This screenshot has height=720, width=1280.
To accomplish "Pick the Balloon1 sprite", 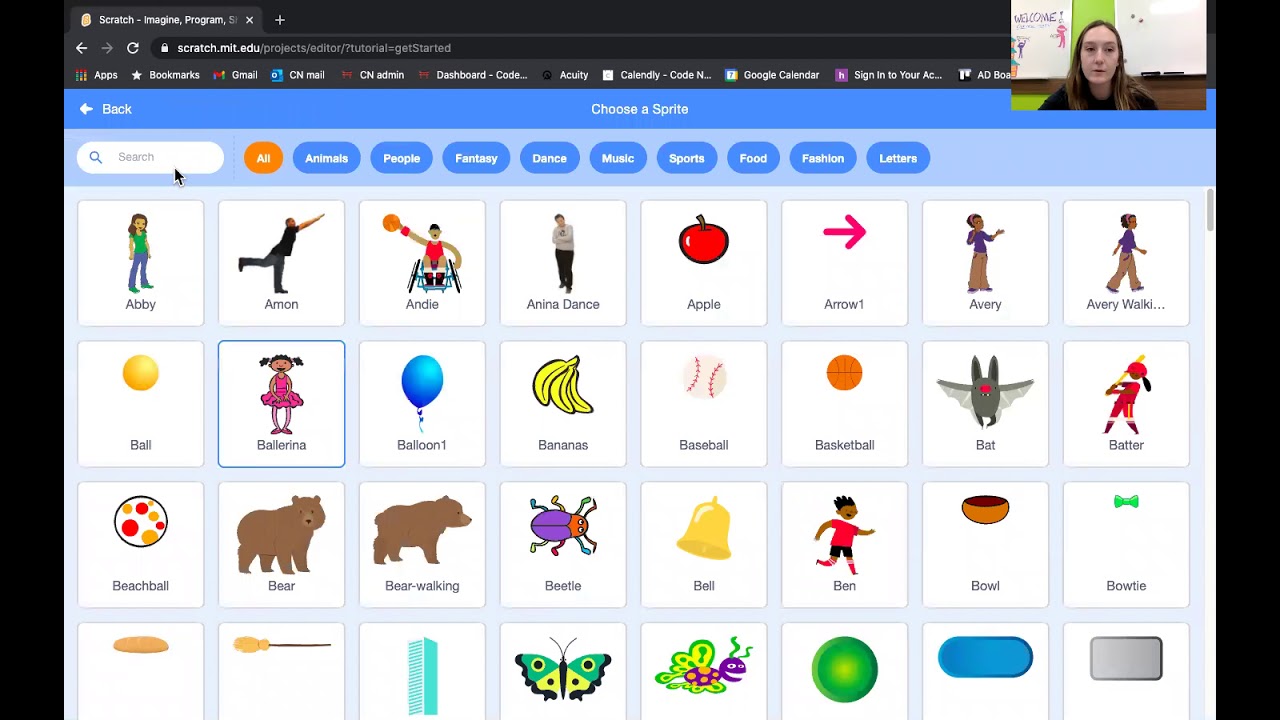I will tap(422, 404).
